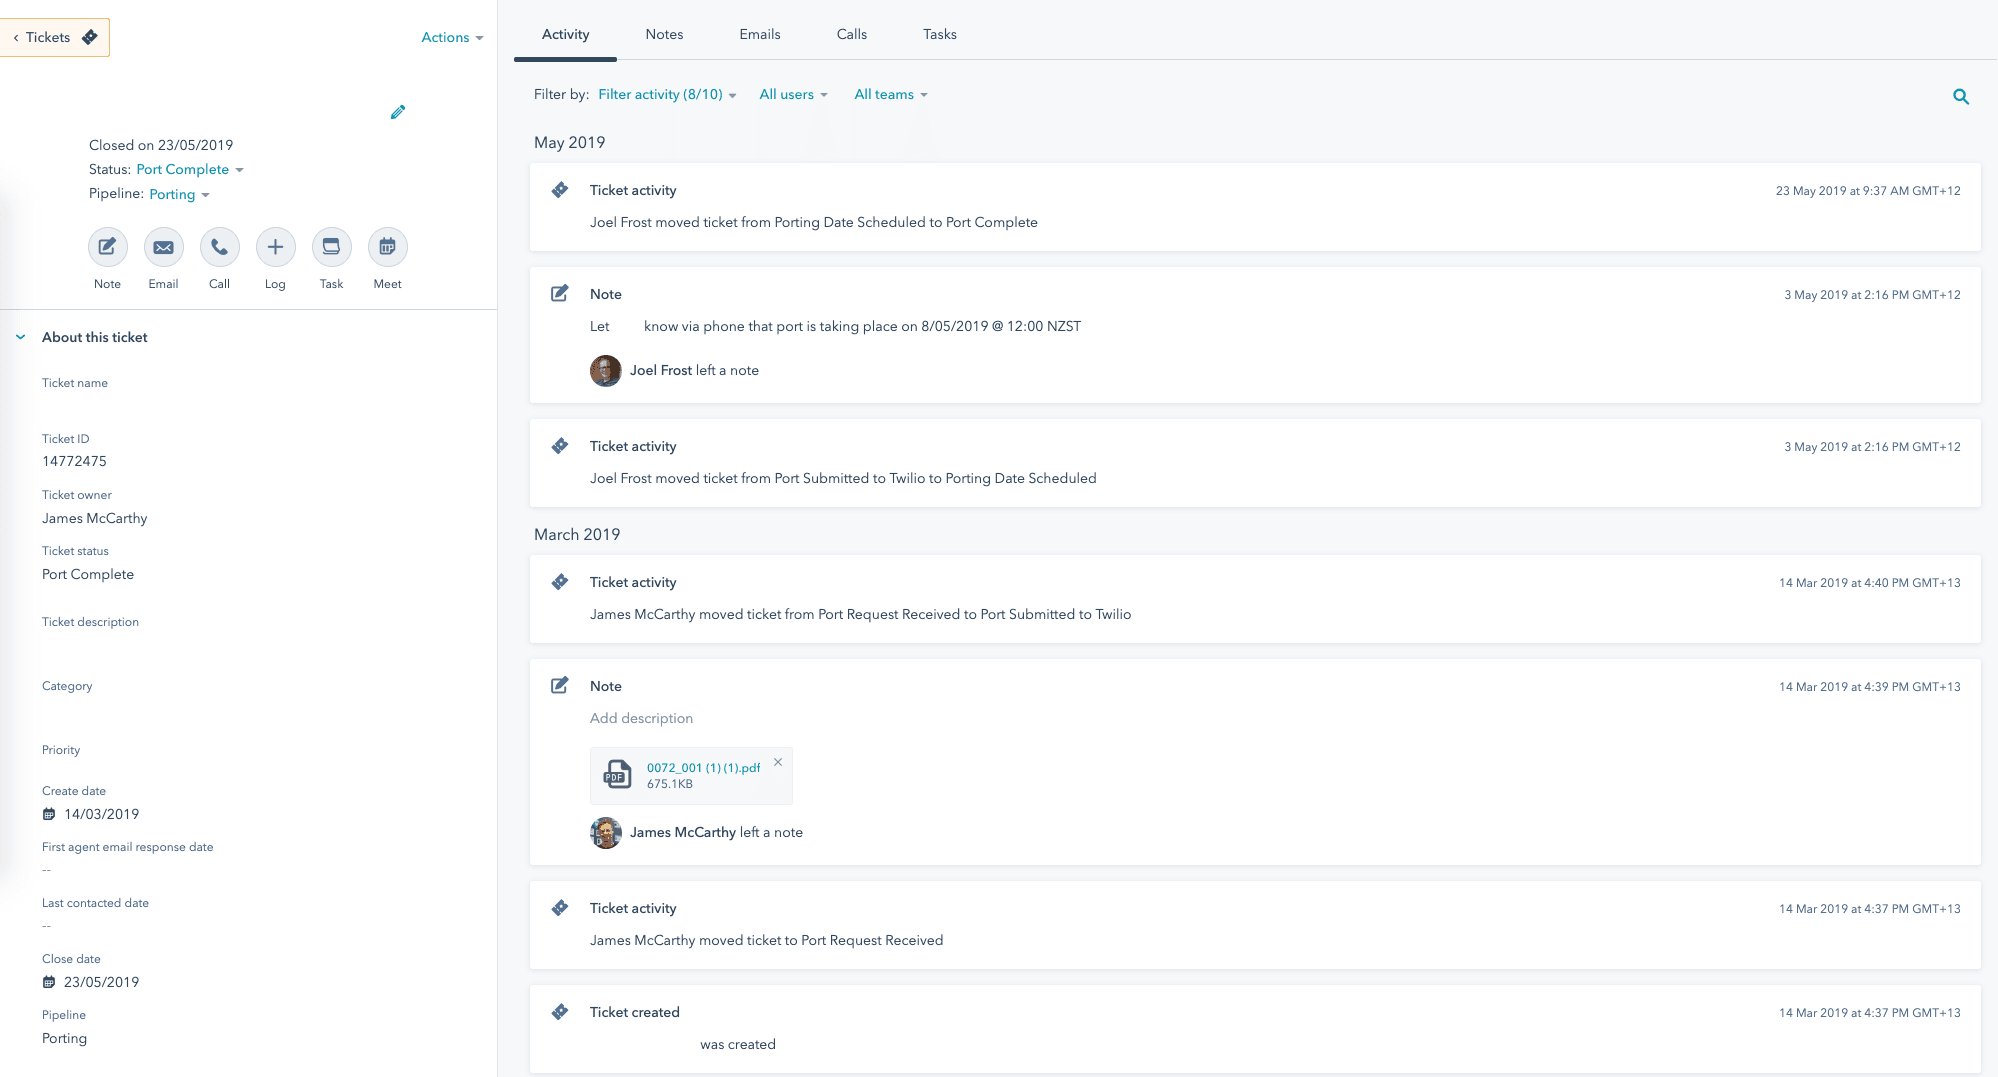Open the All users filter dropdown
The height and width of the screenshot is (1077, 1998).
pyautogui.click(x=793, y=94)
